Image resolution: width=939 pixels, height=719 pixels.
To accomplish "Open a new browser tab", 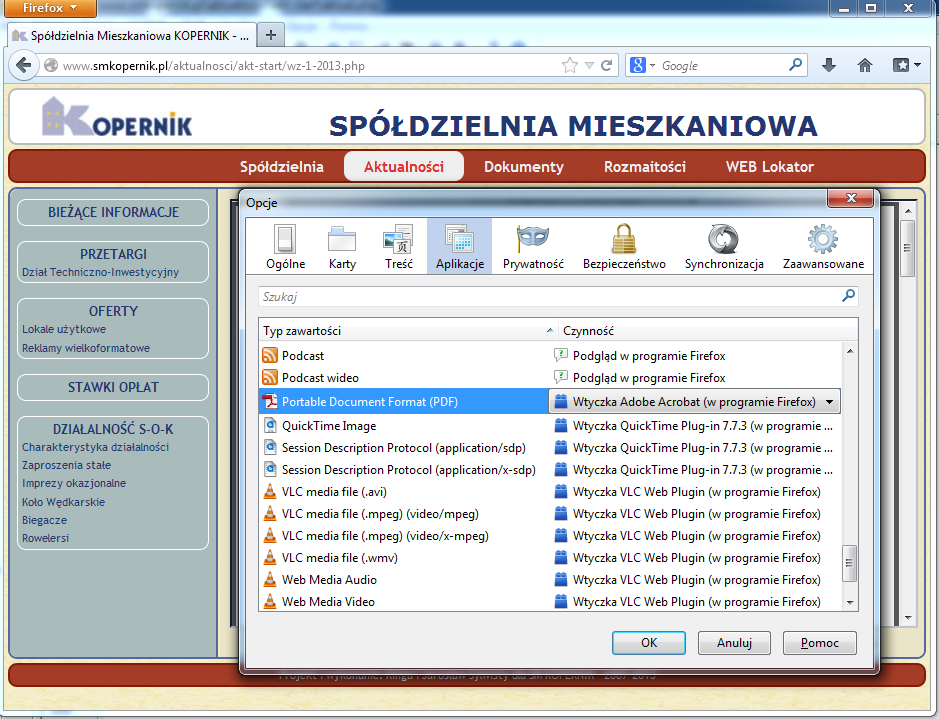I will (270, 35).
